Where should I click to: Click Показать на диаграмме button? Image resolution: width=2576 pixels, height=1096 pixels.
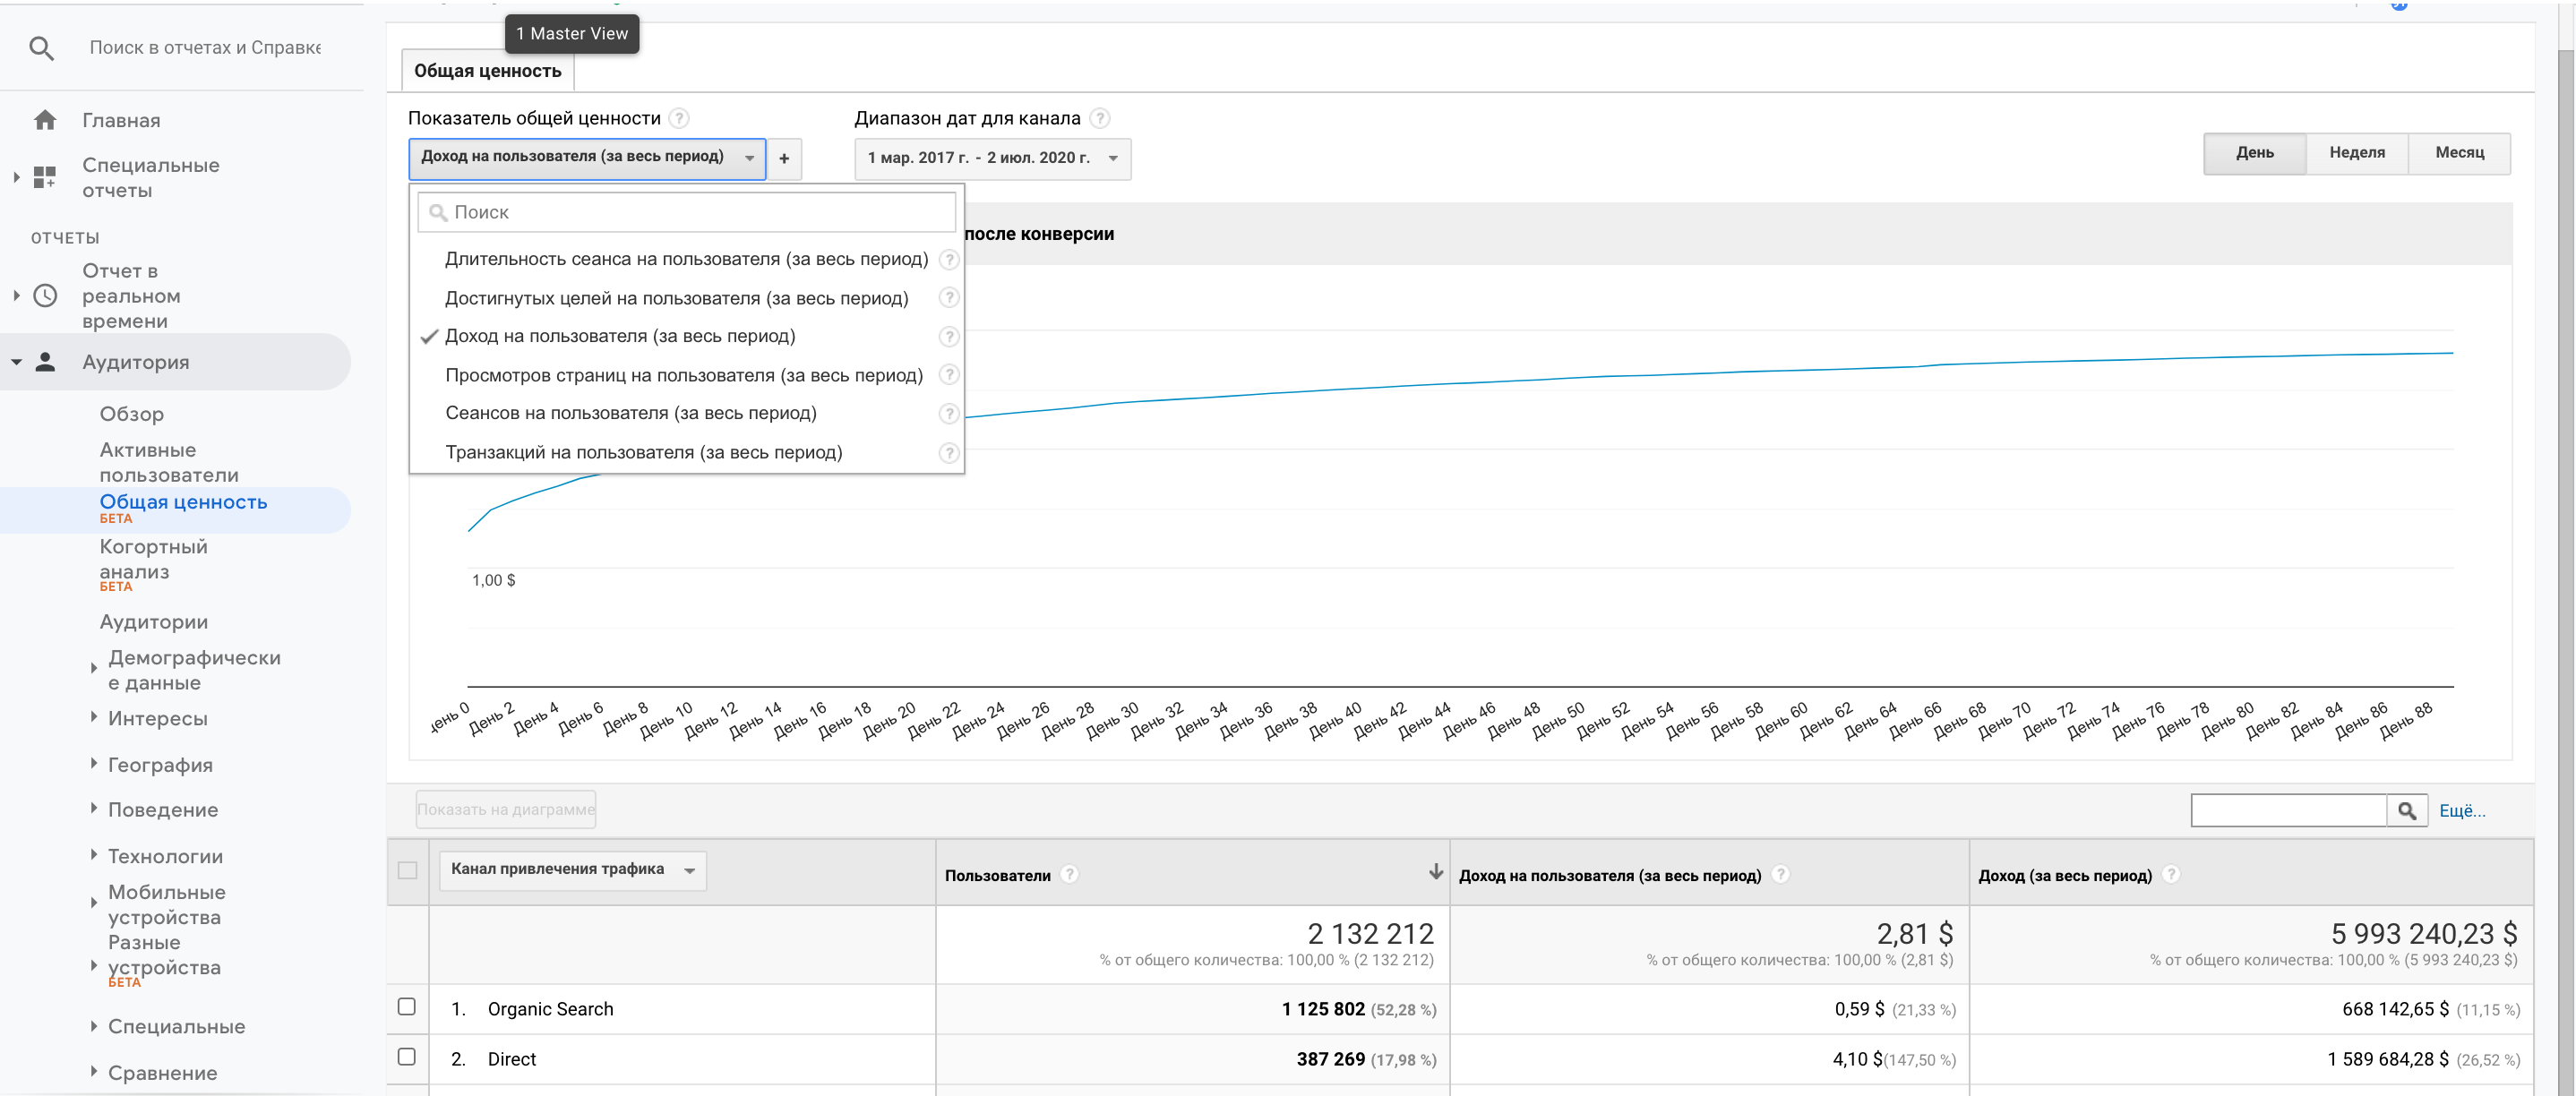(x=506, y=809)
